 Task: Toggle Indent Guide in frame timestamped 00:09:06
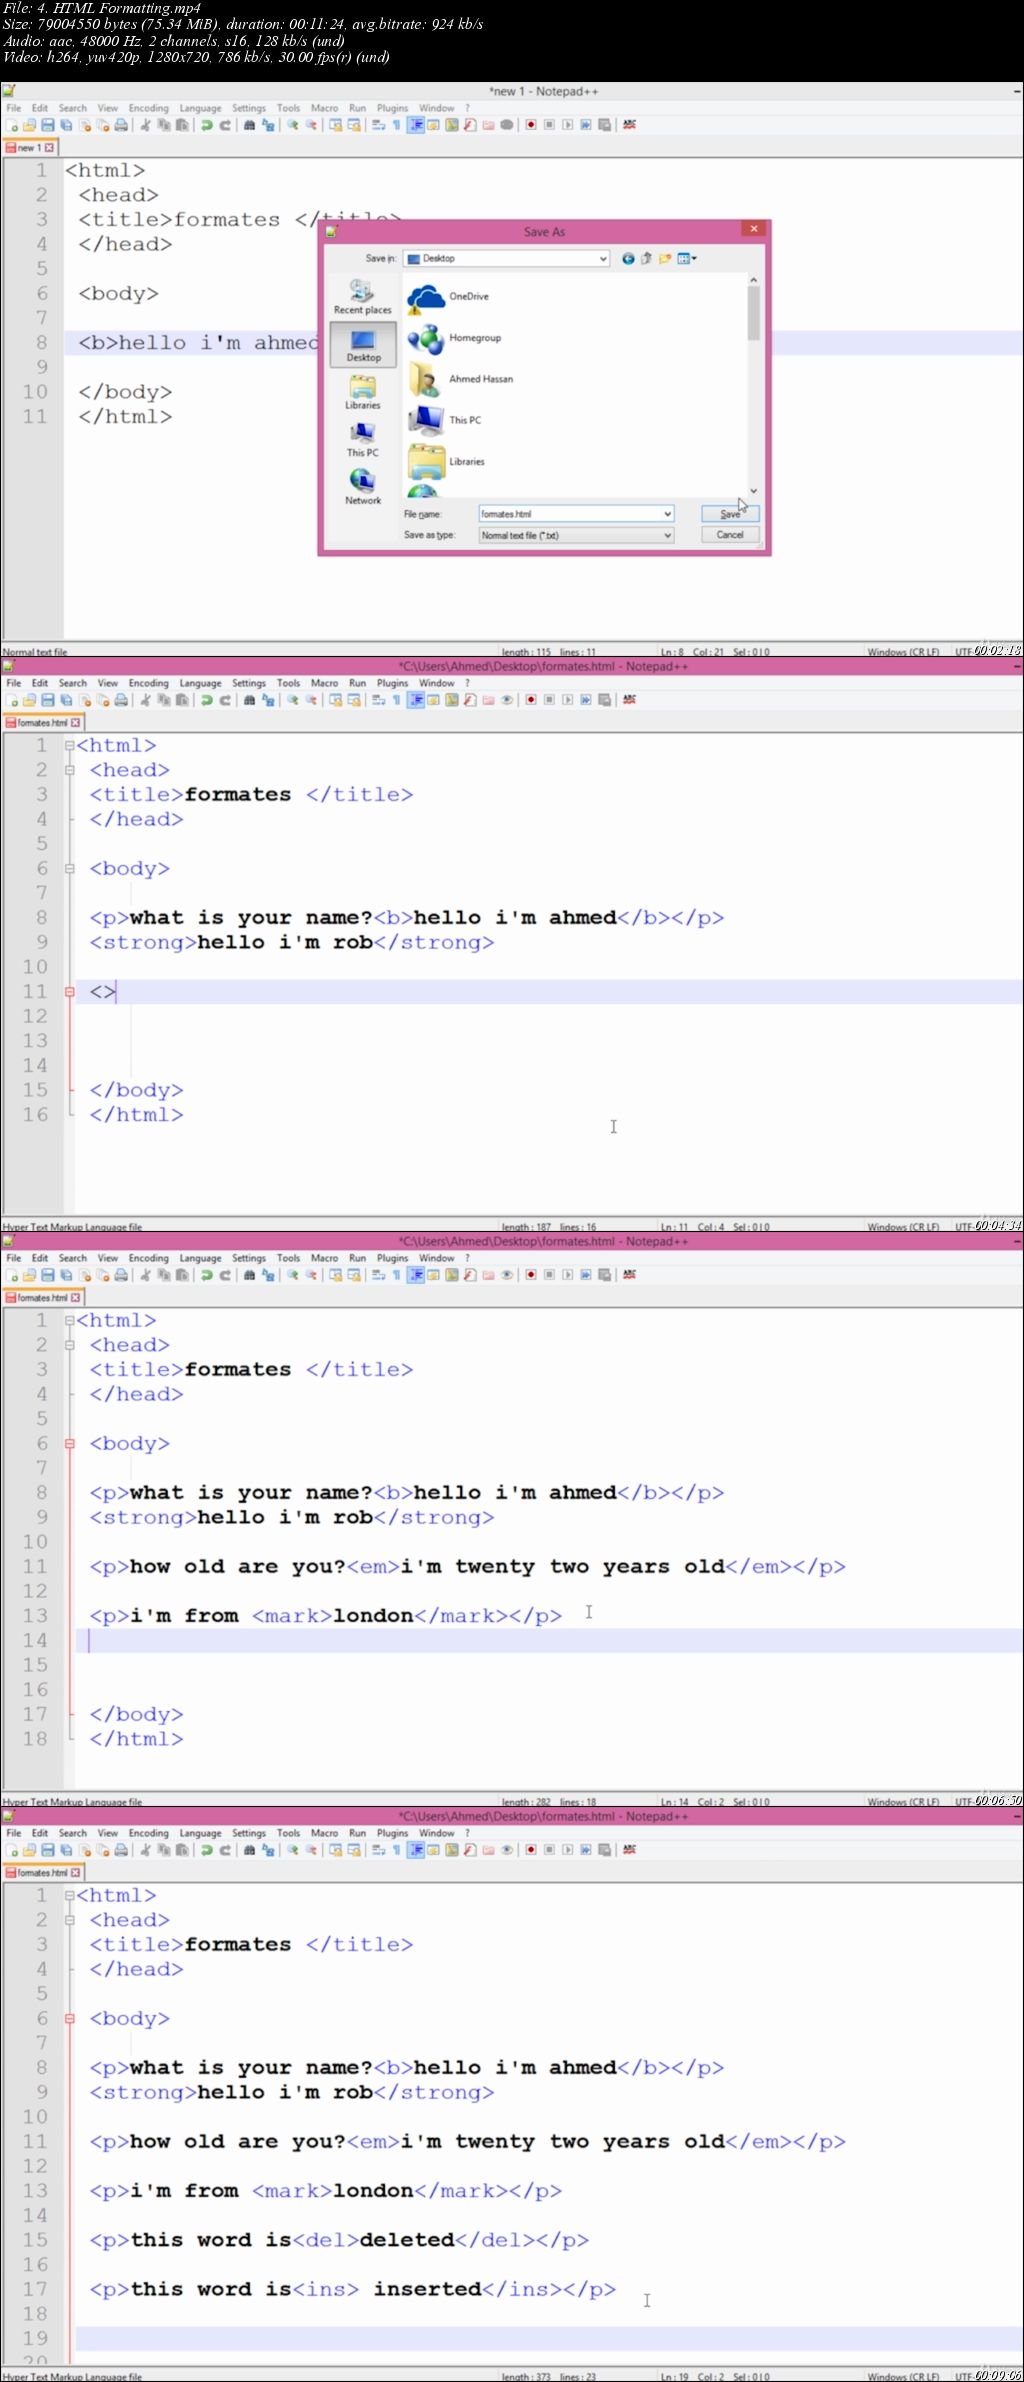415,1850
